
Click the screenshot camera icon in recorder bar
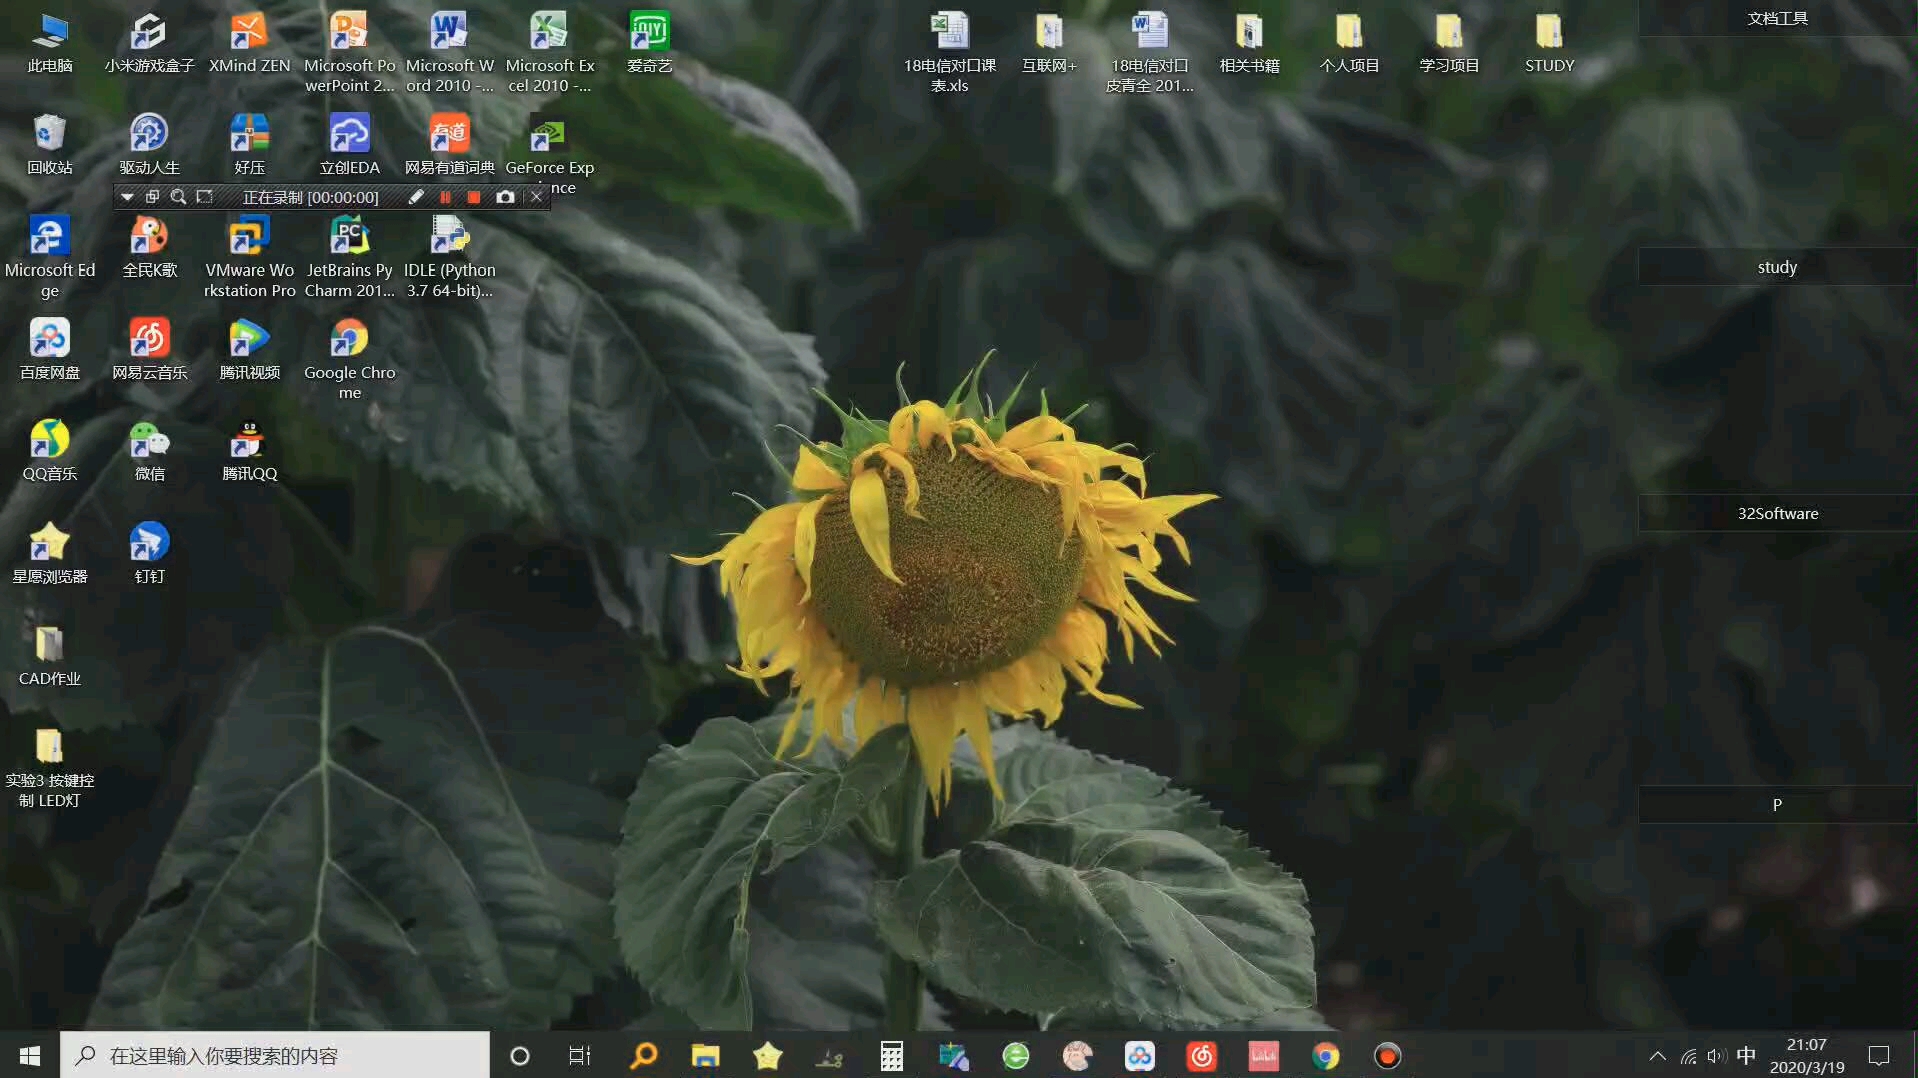pos(505,197)
